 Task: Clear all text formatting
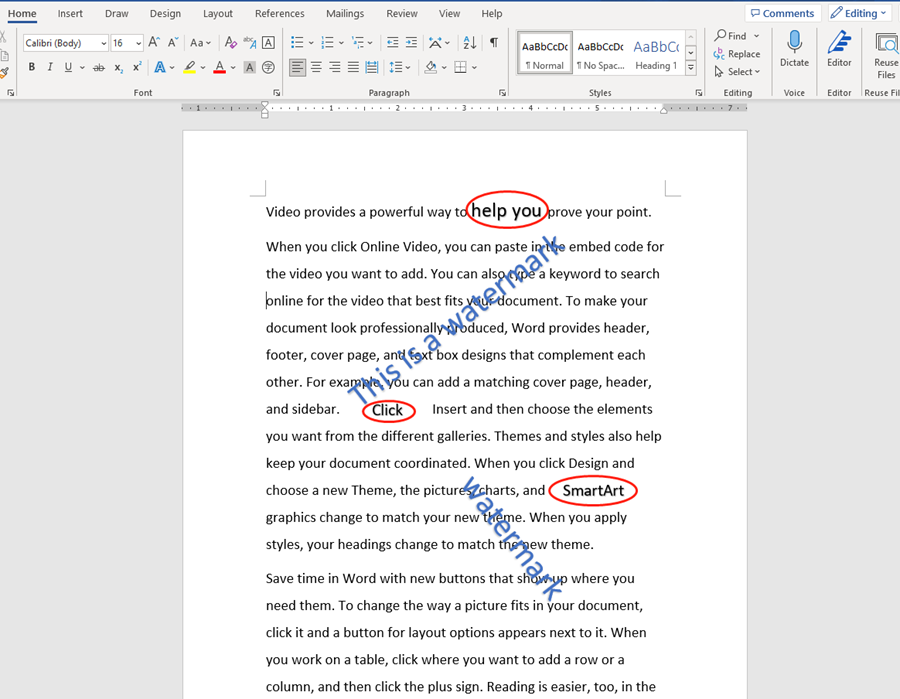click(230, 42)
